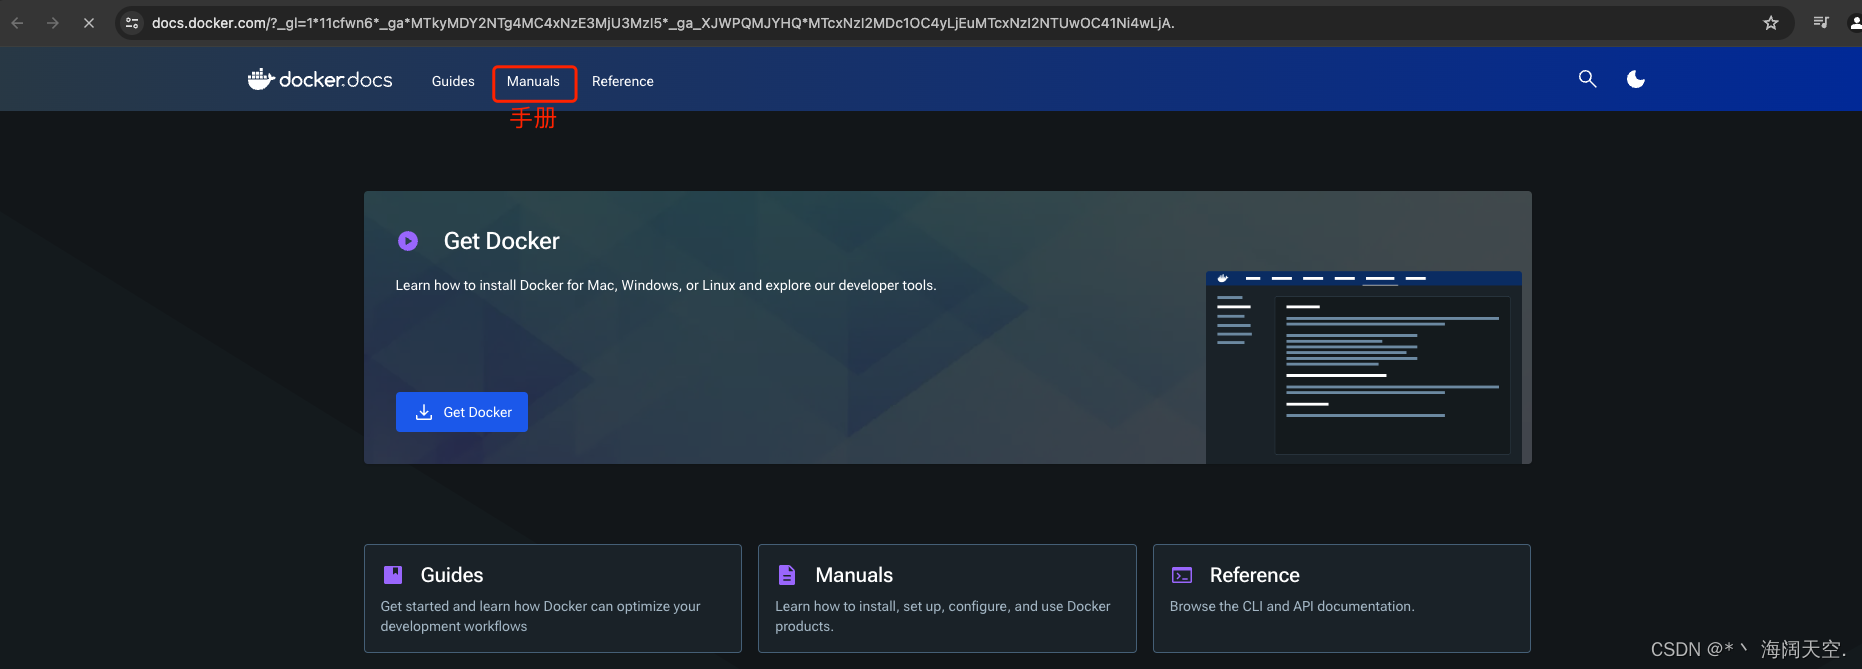Open the browser profile icon
This screenshot has height=669, width=1862.
coord(1855,23)
